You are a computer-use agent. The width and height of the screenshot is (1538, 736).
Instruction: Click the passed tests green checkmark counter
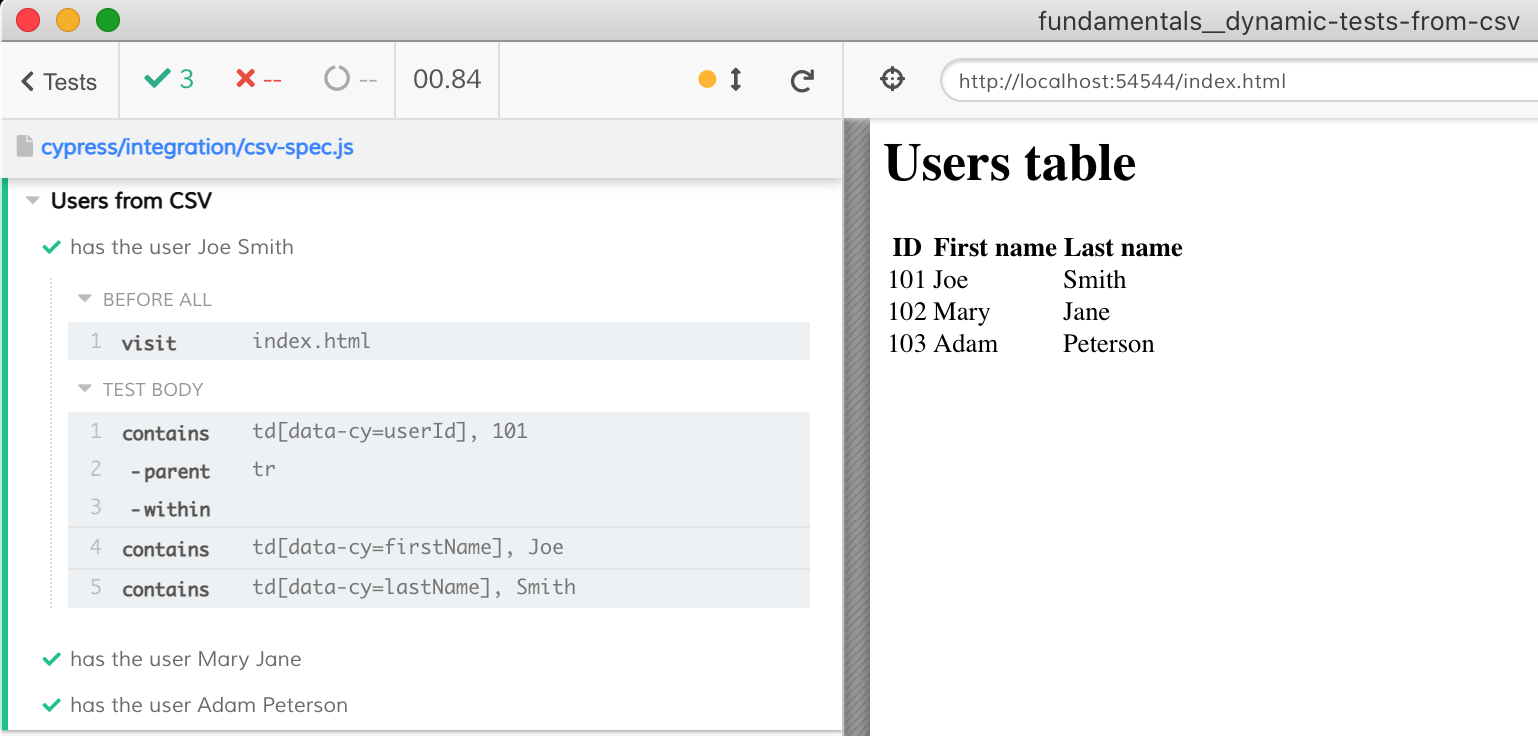coord(169,80)
